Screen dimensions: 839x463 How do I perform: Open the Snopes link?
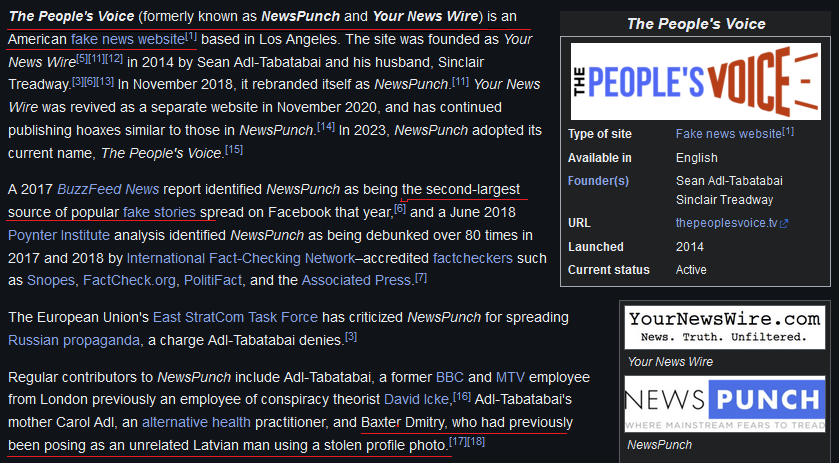pos(51,280)
